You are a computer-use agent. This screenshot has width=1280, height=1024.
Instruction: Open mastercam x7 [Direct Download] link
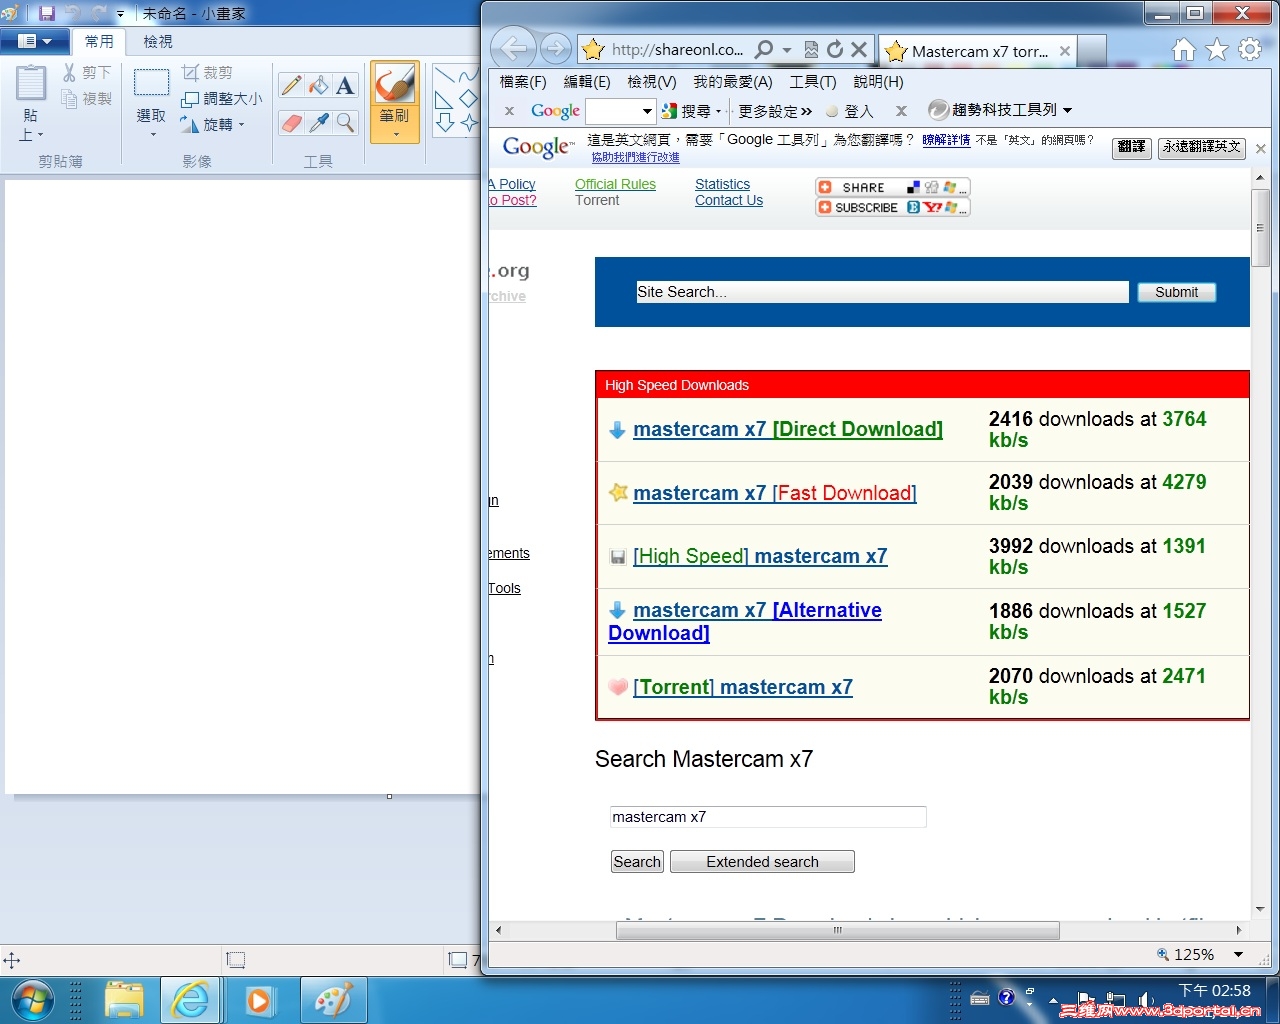788,429
